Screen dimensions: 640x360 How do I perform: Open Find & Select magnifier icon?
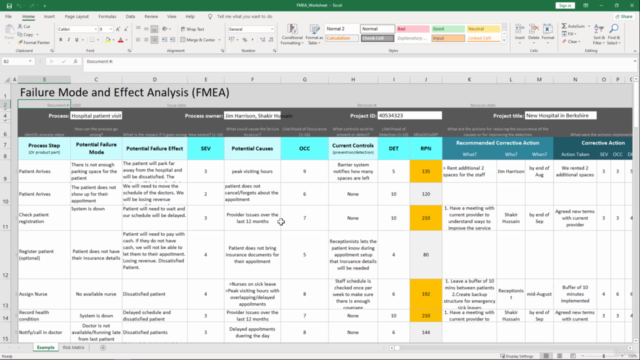tap(613, 29)
